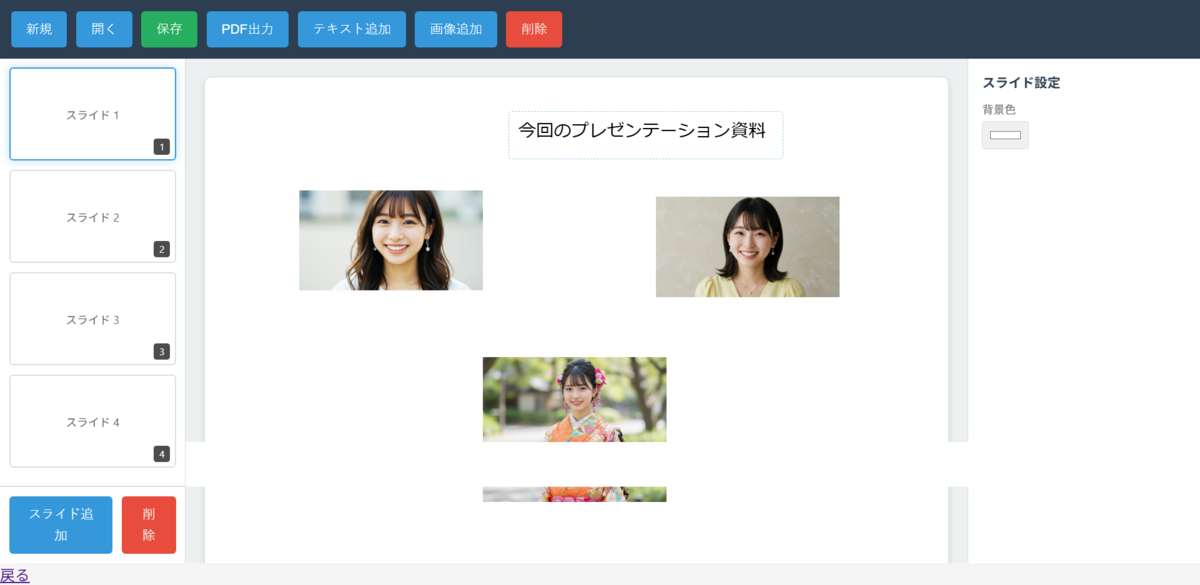Screen dimensions: 1200x585
Task: Open the 背景色 color picker
Action: tap(1005, 135)
